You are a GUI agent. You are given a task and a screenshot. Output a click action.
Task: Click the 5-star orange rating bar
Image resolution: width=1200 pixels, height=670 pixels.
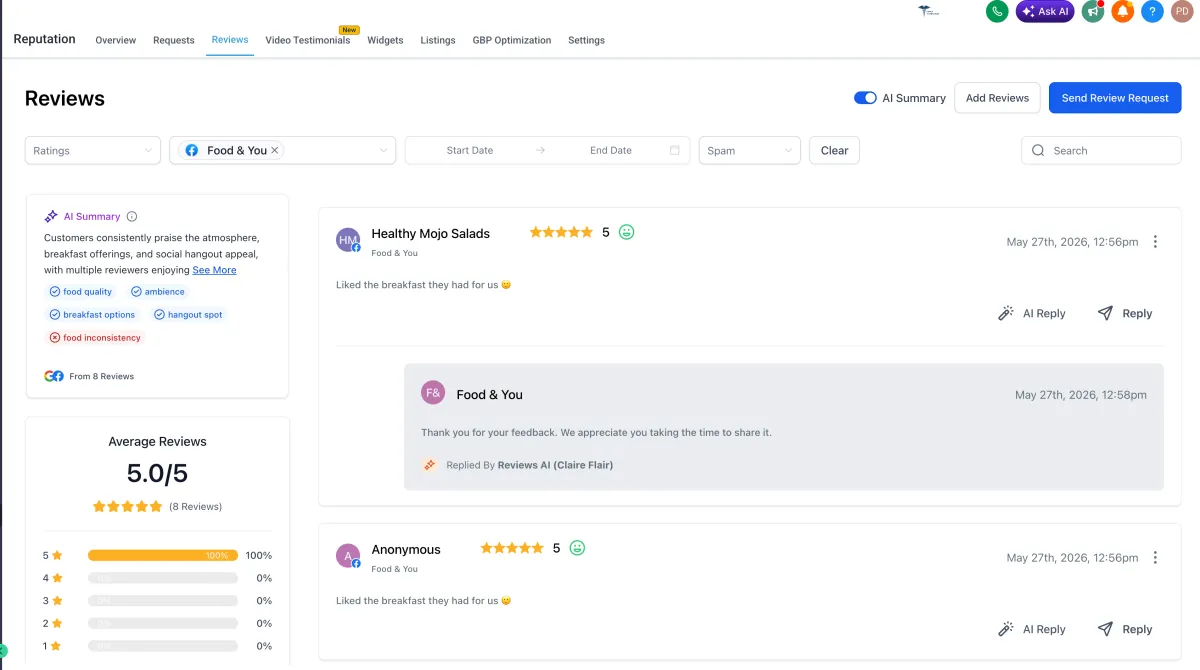coord(163,555)
